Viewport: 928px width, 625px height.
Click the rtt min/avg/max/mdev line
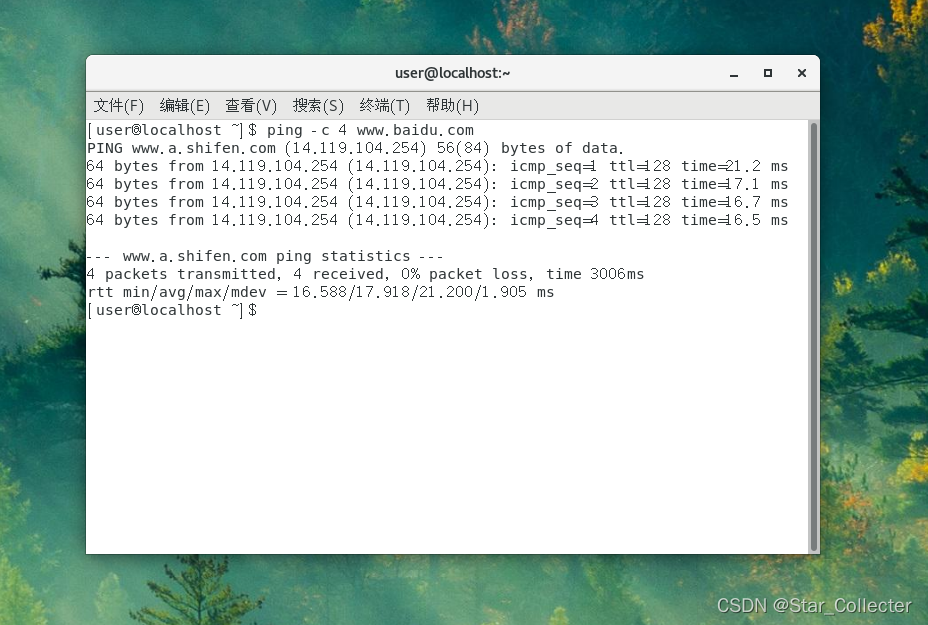click(x=321, y=292)
